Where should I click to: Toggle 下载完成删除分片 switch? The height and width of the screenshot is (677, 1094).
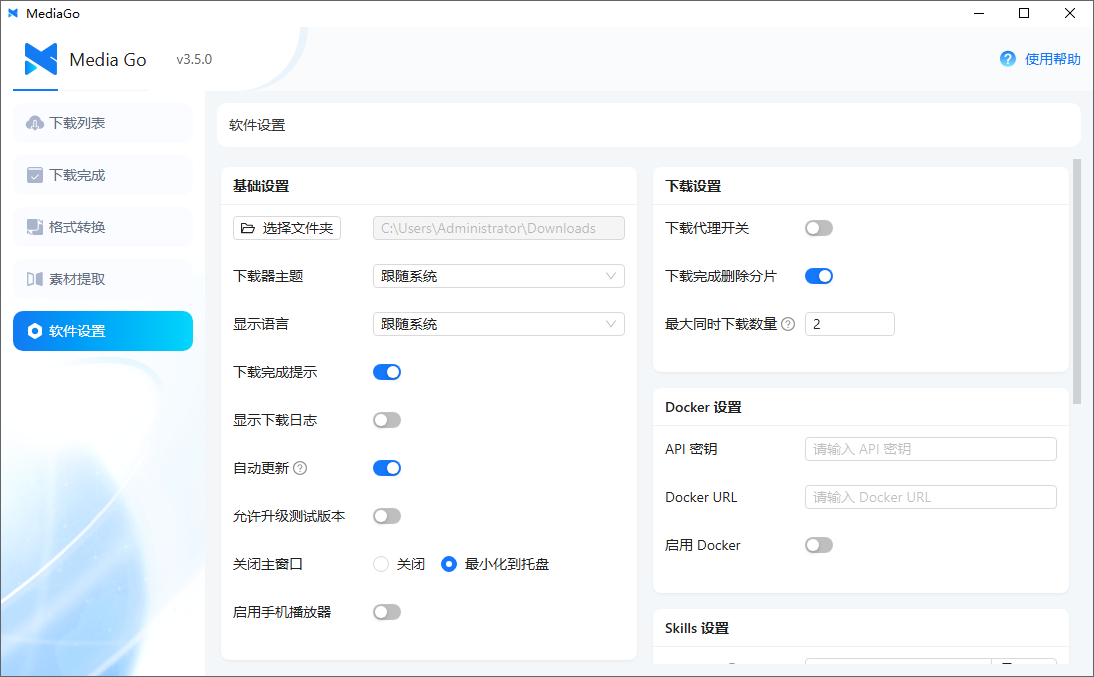click(818, 276)
